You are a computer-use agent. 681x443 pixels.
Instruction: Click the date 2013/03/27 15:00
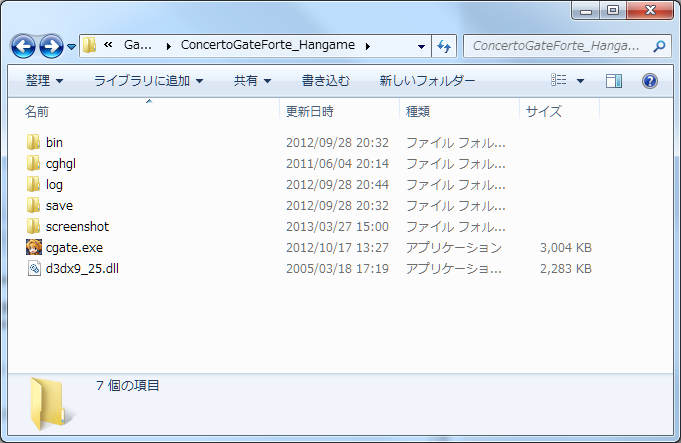click(337, 227)
